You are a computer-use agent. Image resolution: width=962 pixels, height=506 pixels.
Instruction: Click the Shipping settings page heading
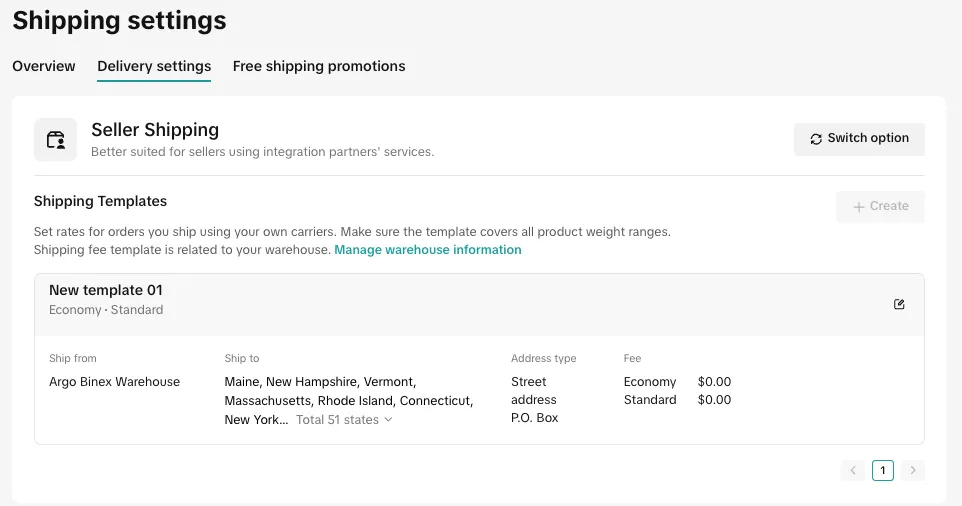point(119,20)
